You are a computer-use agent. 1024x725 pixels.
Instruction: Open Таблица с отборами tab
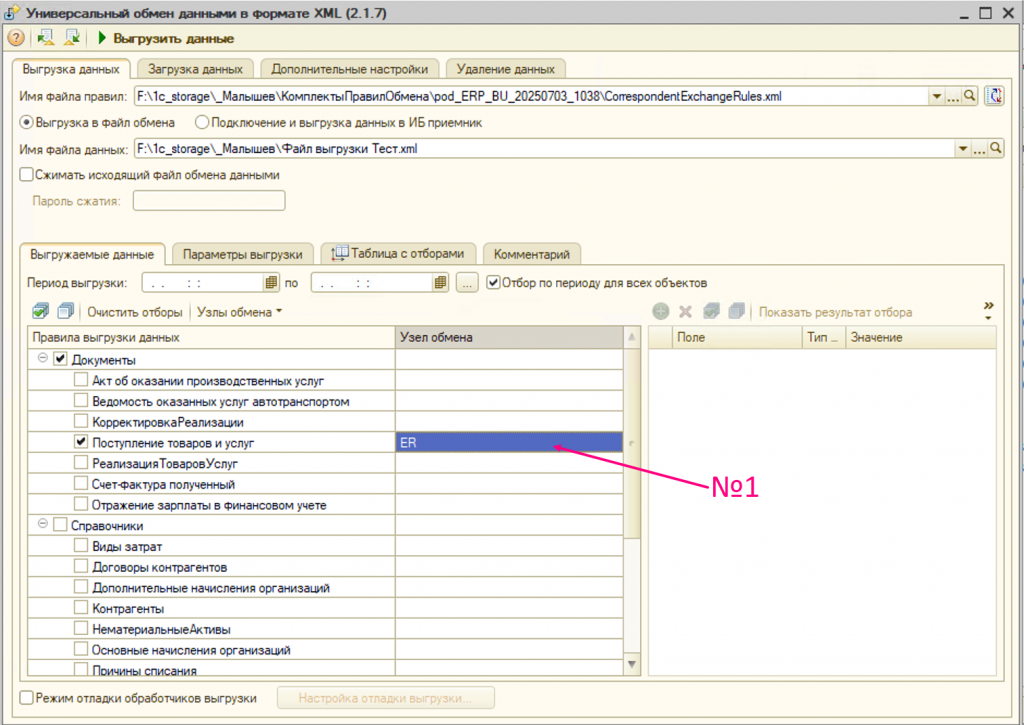coord(398,253)
